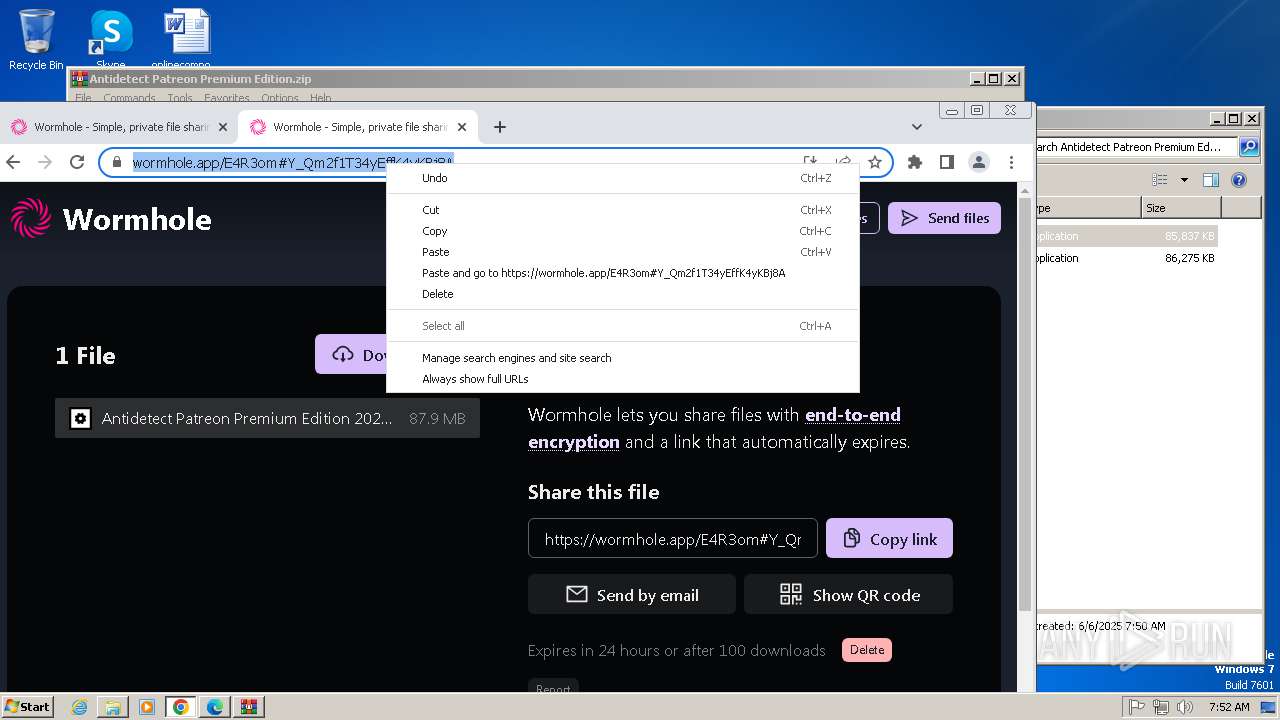The height and width of the screenshot is (720, 1280).
Task: Click the taskbar clock showing 7:52 AM
Action: click(x=1228, y=707)
